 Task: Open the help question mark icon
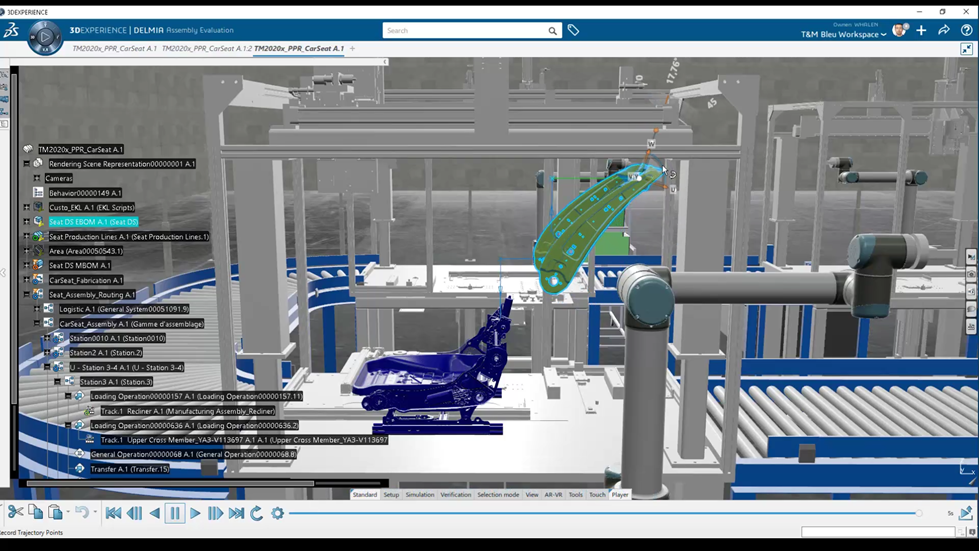coord(967,30)
